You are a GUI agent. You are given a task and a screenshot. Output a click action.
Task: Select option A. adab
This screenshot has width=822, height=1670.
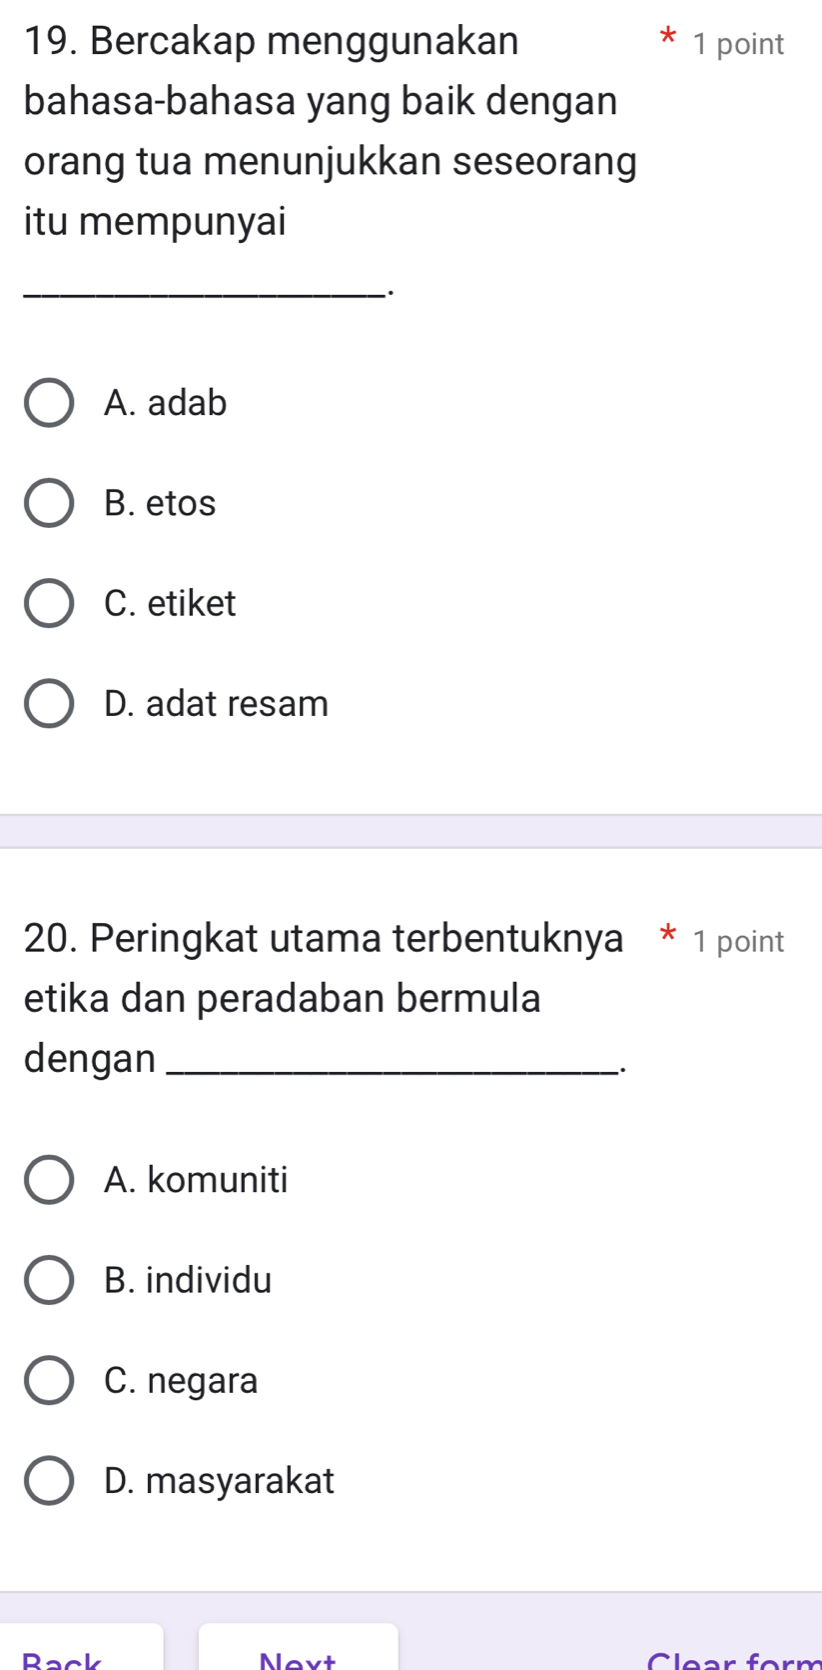48,403
